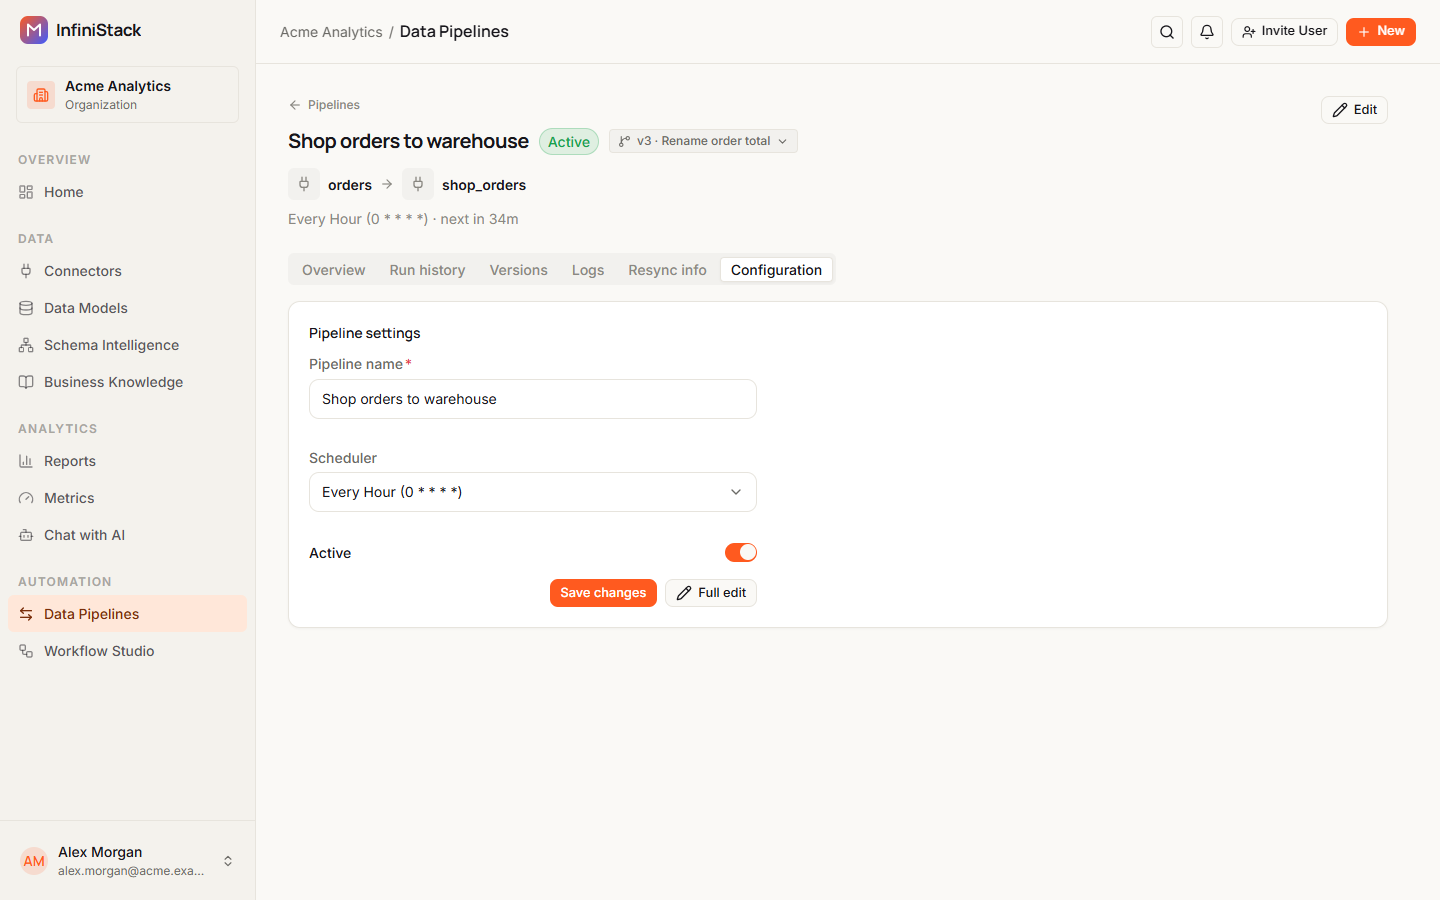The height and width of the screenshot is (900, 1440).
Task: Click the Chat with AI bot icon
Action: click(26, 535)
